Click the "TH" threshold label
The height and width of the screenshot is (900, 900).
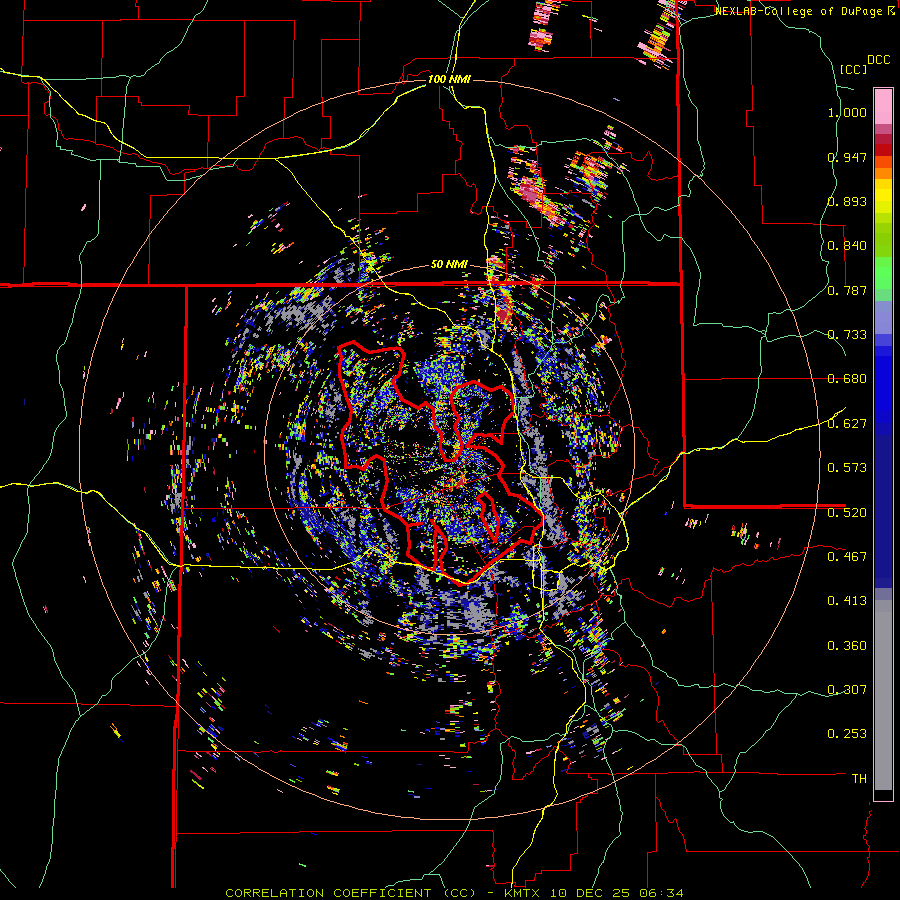859,779
